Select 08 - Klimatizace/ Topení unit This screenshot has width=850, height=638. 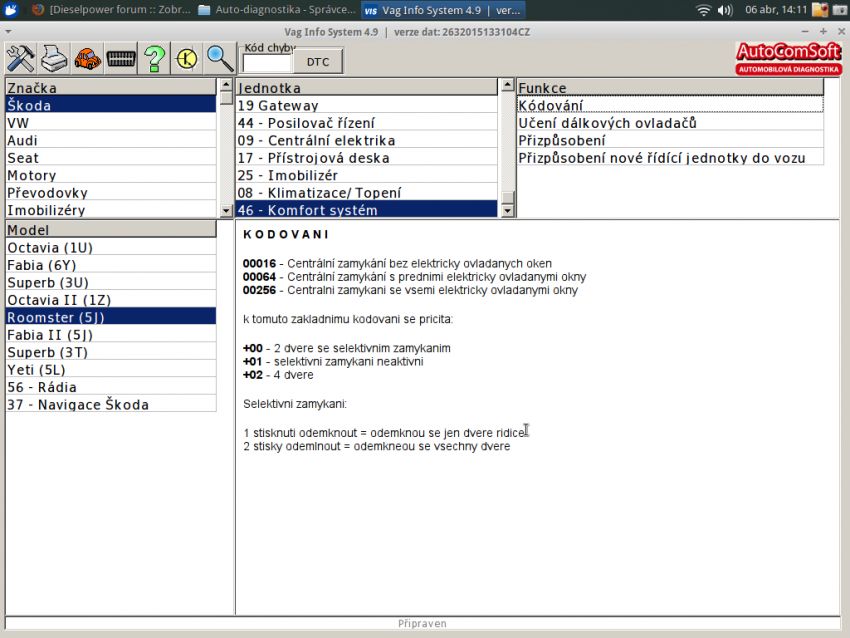click(366, 192)
